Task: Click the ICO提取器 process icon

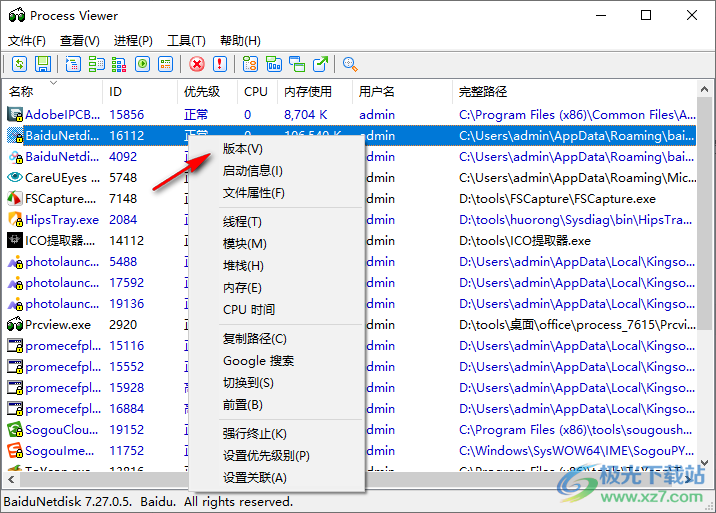Action: (x=15, y=240)
